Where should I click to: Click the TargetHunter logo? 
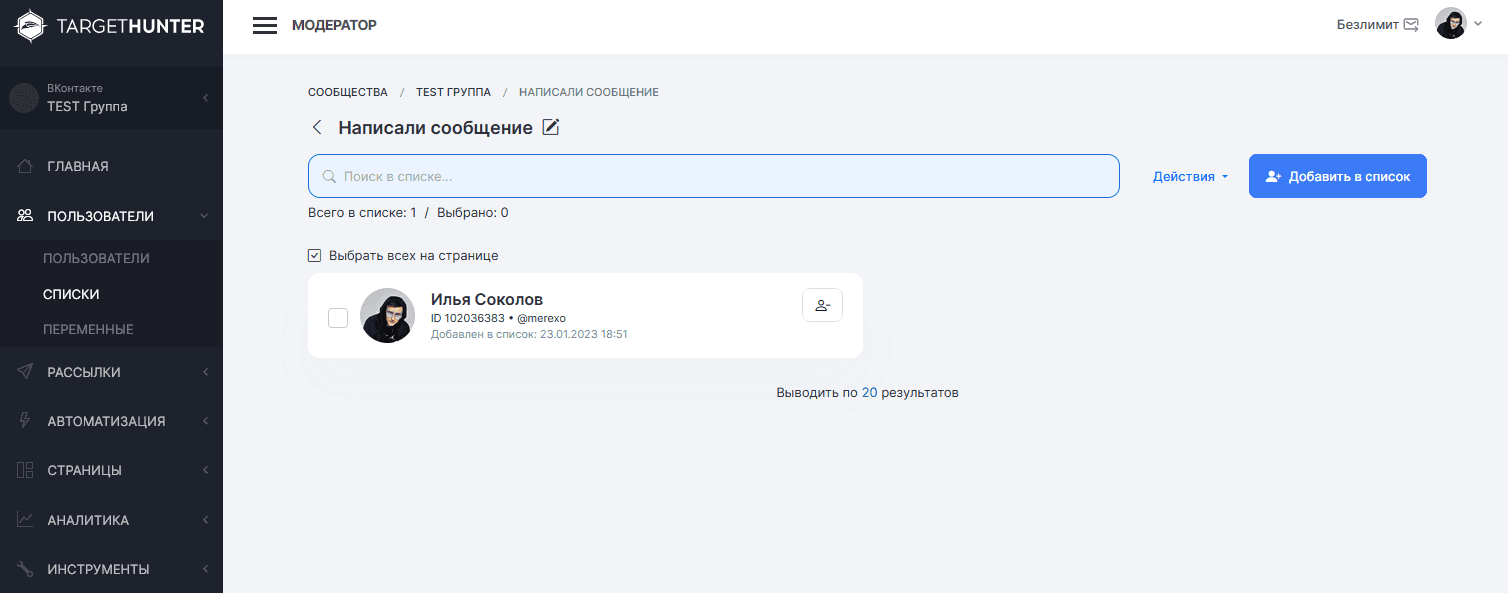tap(111, 26)
